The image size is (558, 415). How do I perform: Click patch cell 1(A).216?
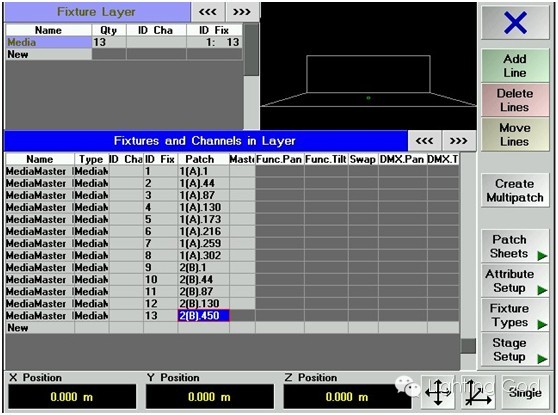(x=204, y=232)
